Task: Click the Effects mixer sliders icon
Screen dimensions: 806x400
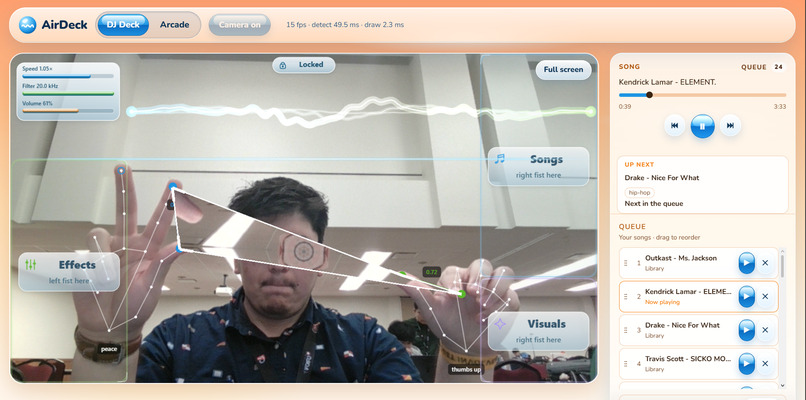Action: [x=31, y=265]
